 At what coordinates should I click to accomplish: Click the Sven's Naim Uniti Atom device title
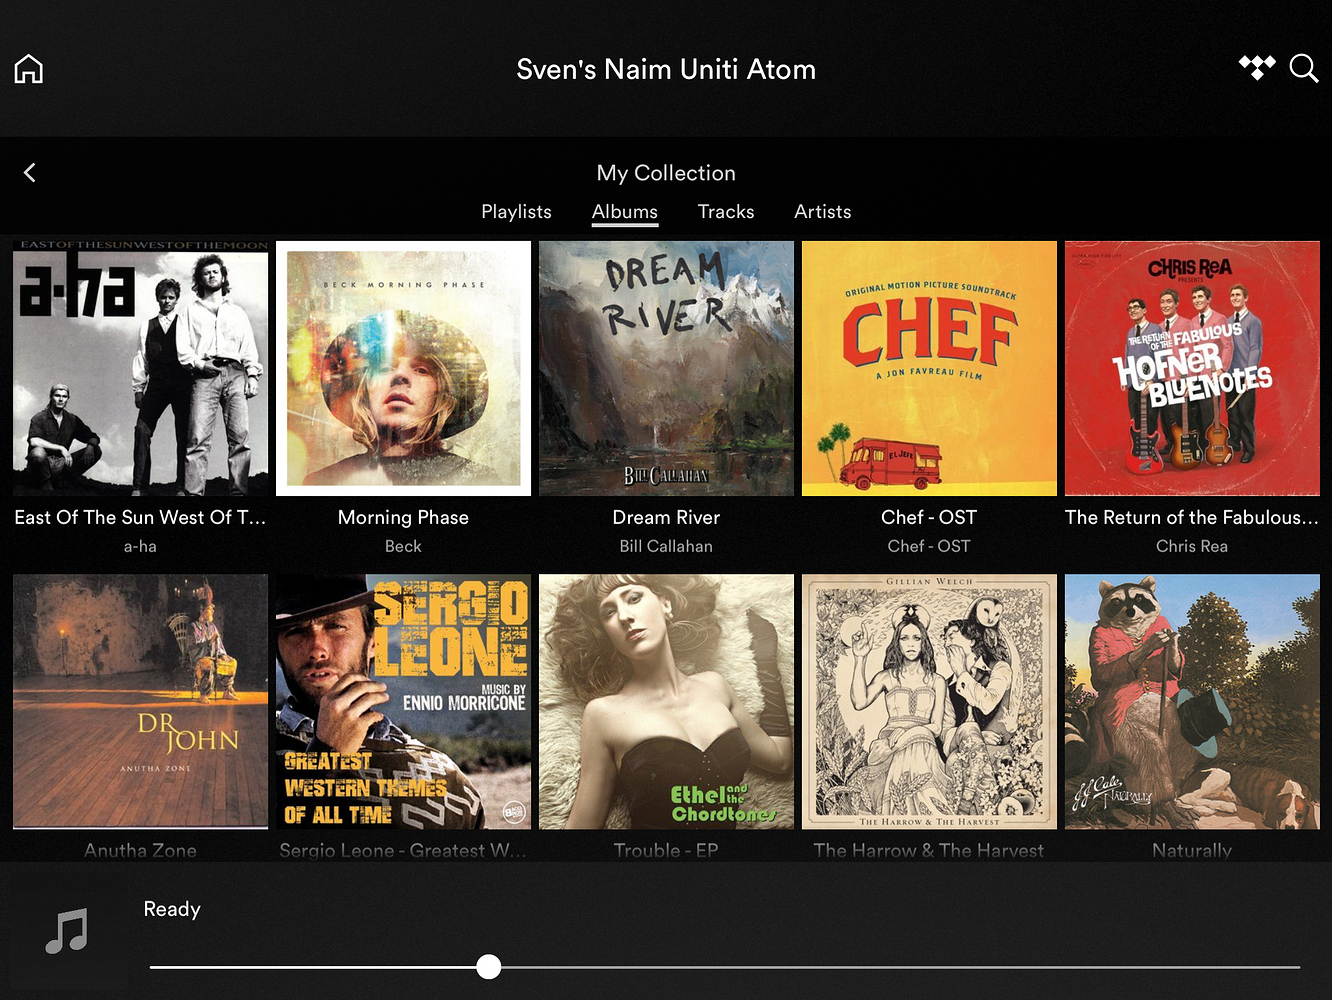point(666,69)
